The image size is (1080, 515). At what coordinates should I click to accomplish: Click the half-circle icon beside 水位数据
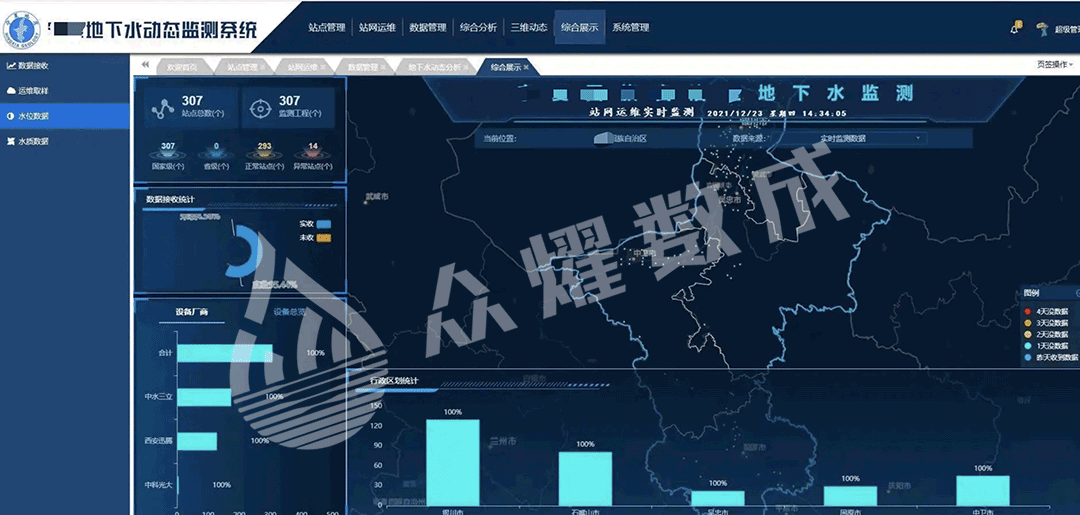pos(10,116)
